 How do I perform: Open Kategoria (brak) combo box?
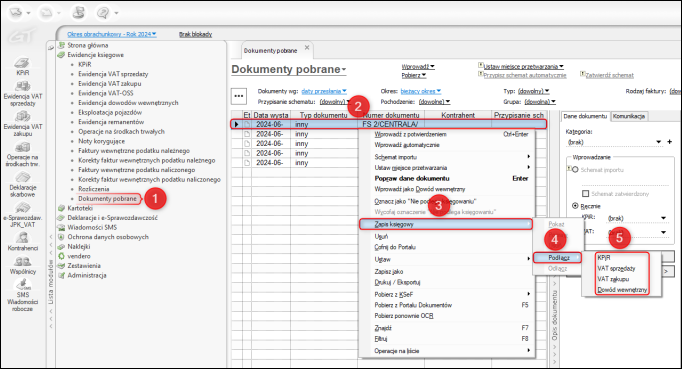[614, 142]
